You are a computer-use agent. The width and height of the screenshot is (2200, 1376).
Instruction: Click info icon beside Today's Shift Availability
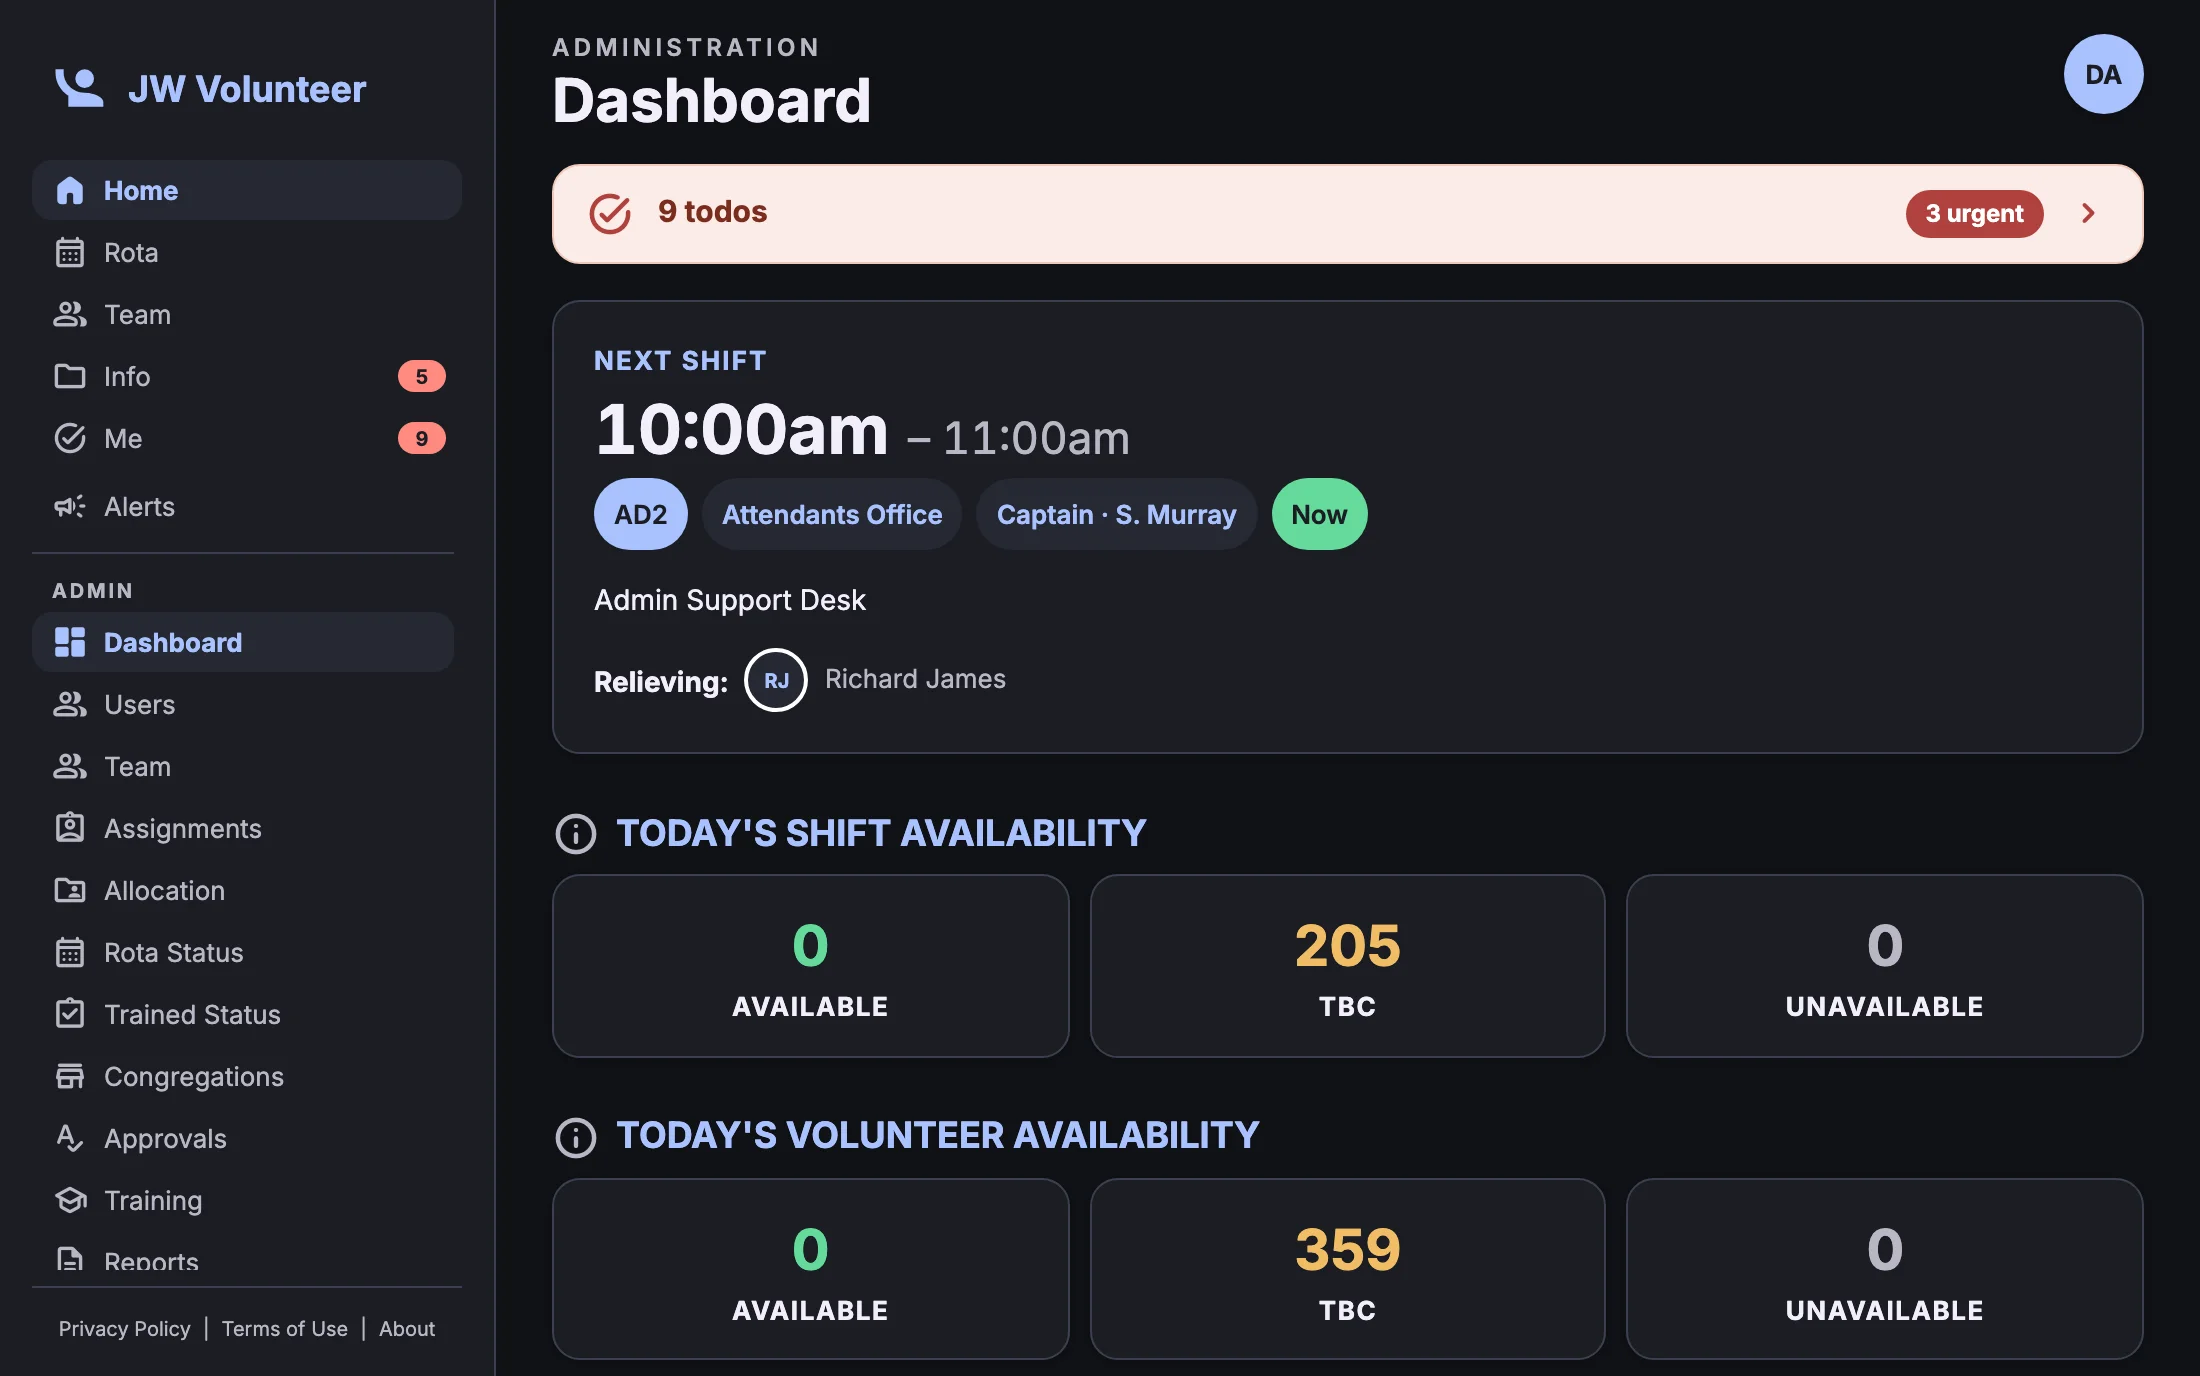click(x=576, y=834)
